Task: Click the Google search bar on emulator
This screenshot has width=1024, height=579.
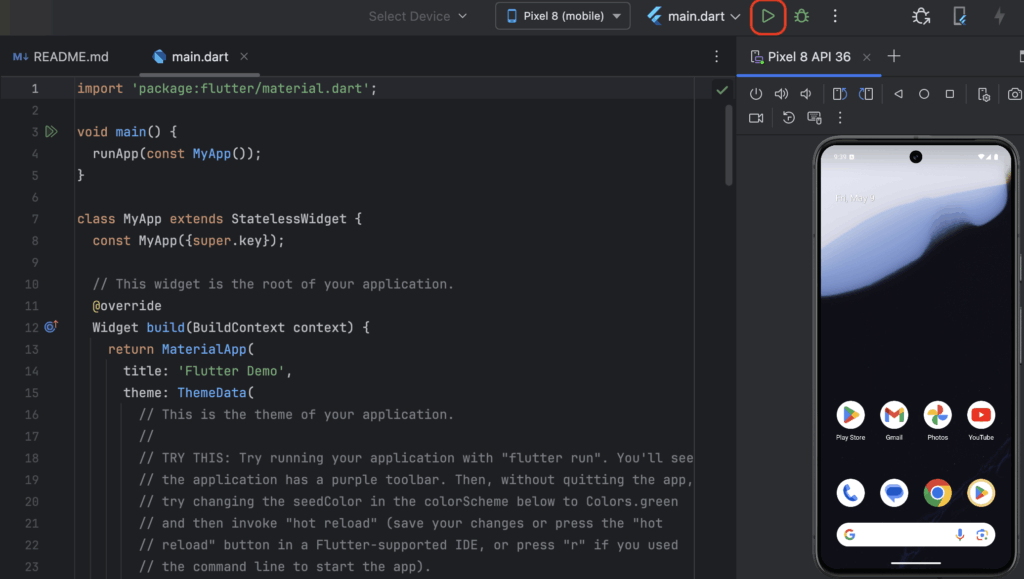Action: coord(916,535)
